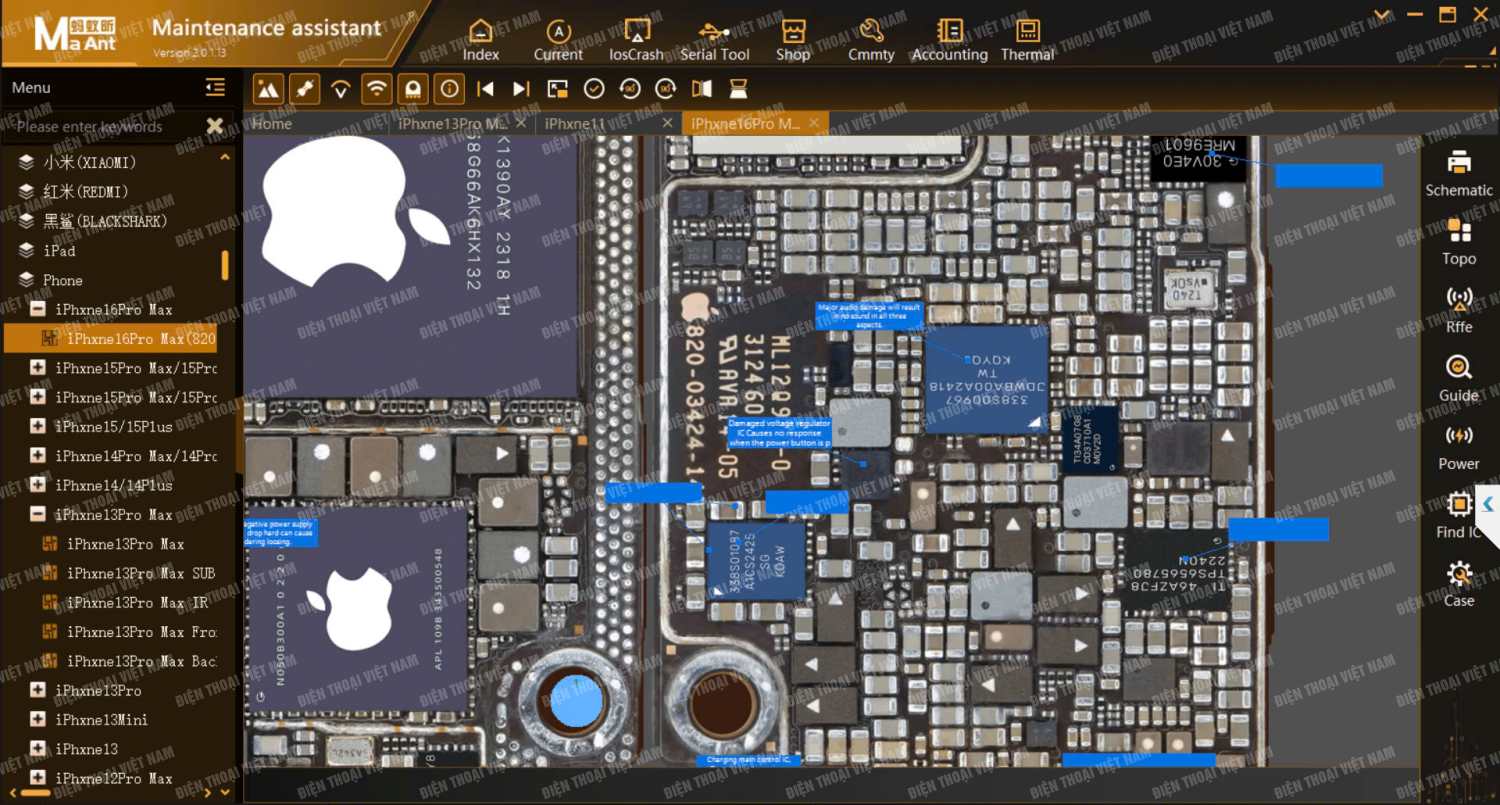
Task: Switch to the iPhxne13Pro M.. tab
Action: [452, 124]
